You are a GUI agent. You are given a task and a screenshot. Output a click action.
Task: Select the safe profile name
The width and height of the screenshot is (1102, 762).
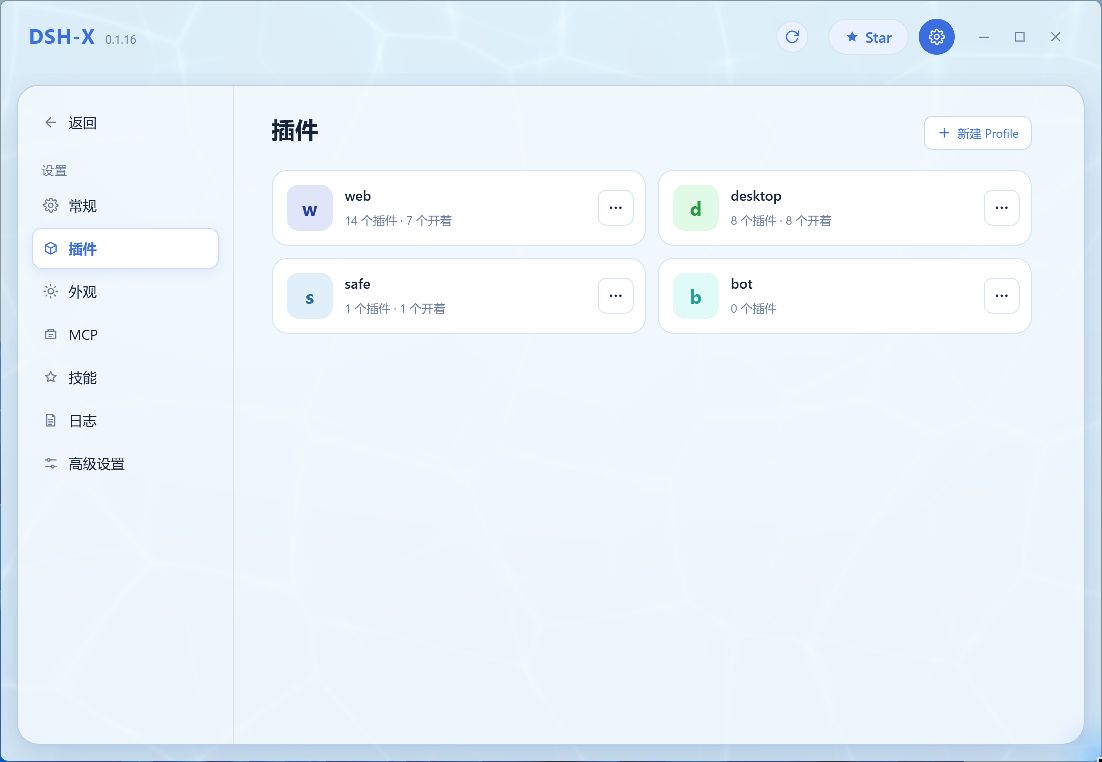click(357, 284)
